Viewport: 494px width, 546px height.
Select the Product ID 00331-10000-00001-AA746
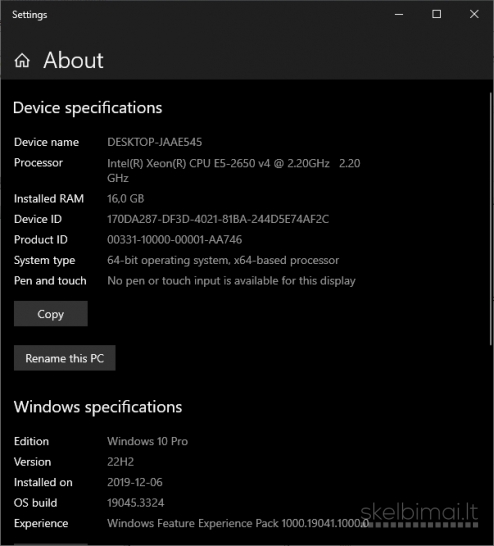click(x=174, y=240)
